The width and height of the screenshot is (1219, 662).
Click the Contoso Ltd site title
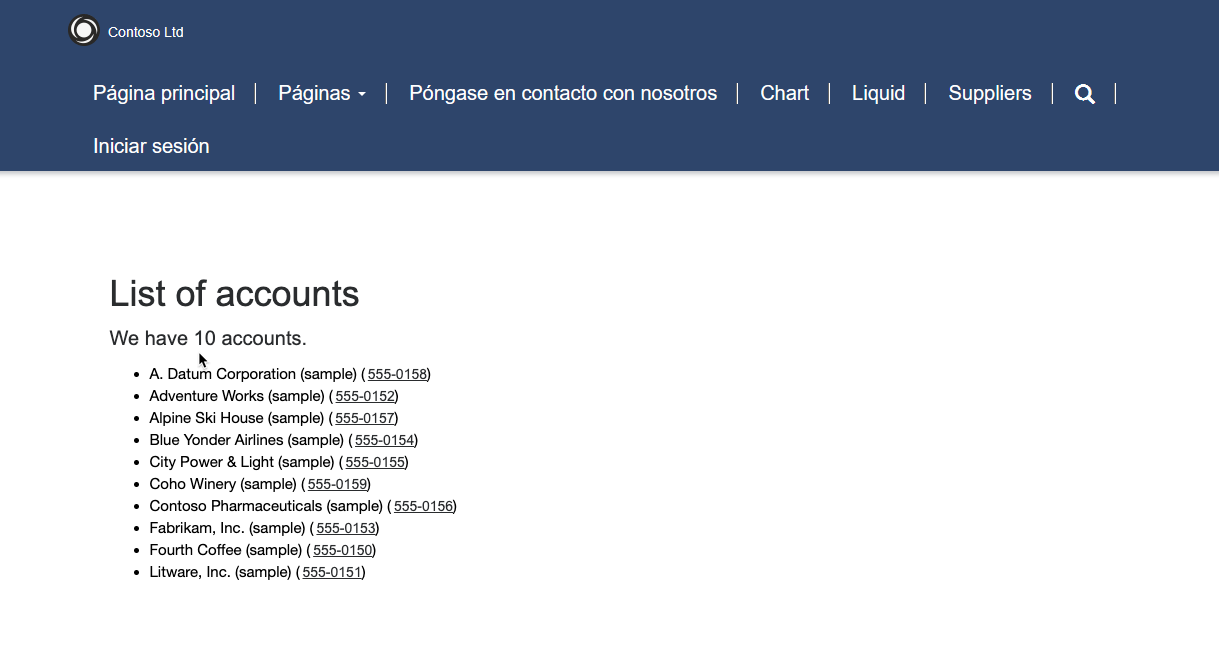(146, 32)
